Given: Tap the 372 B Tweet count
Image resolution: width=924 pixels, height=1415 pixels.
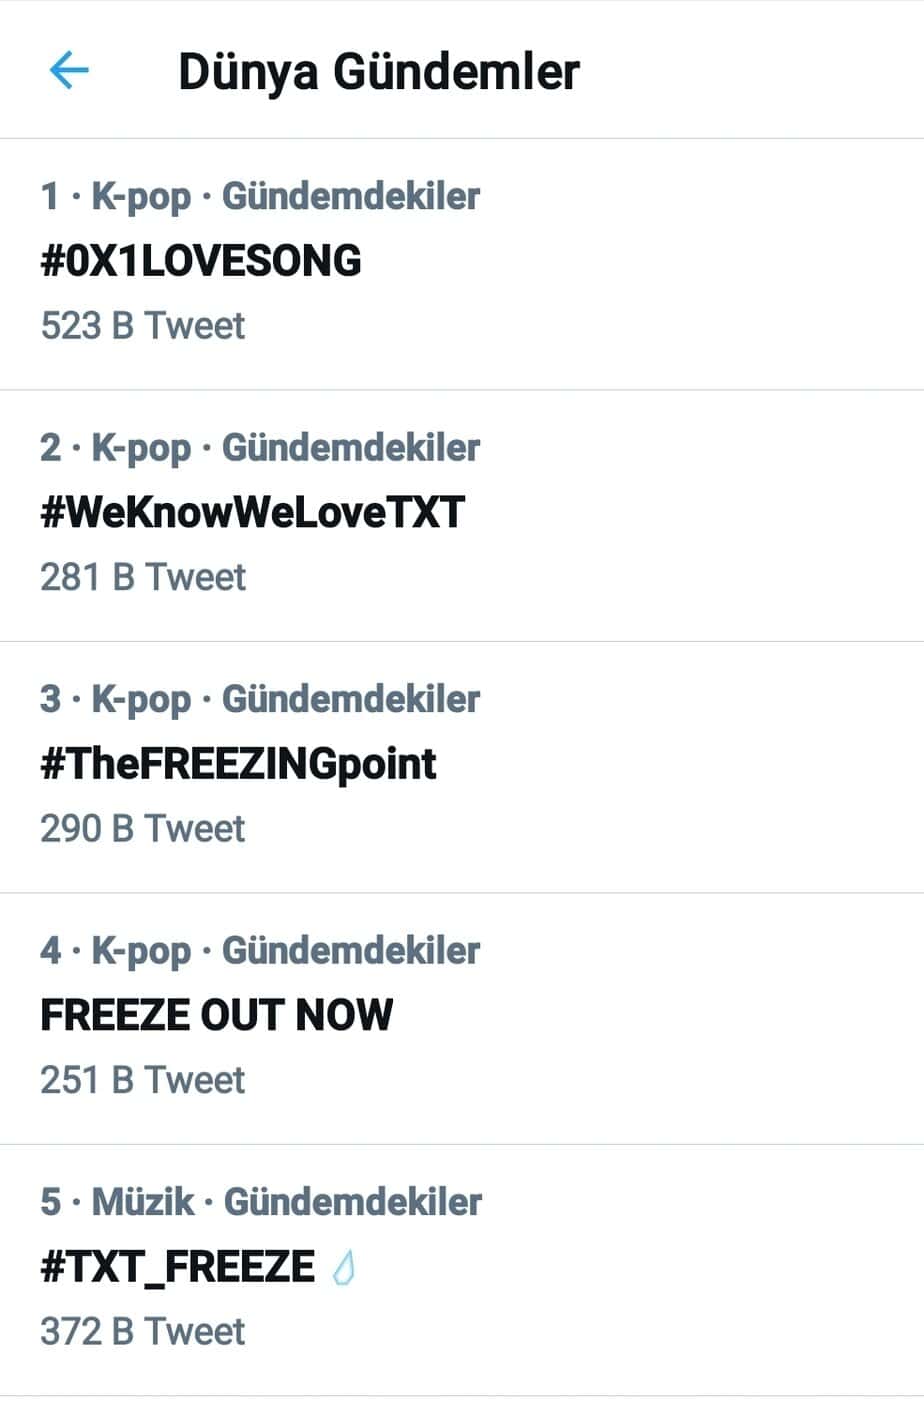Looking at the screenshot, I should tap(142, 1332).
